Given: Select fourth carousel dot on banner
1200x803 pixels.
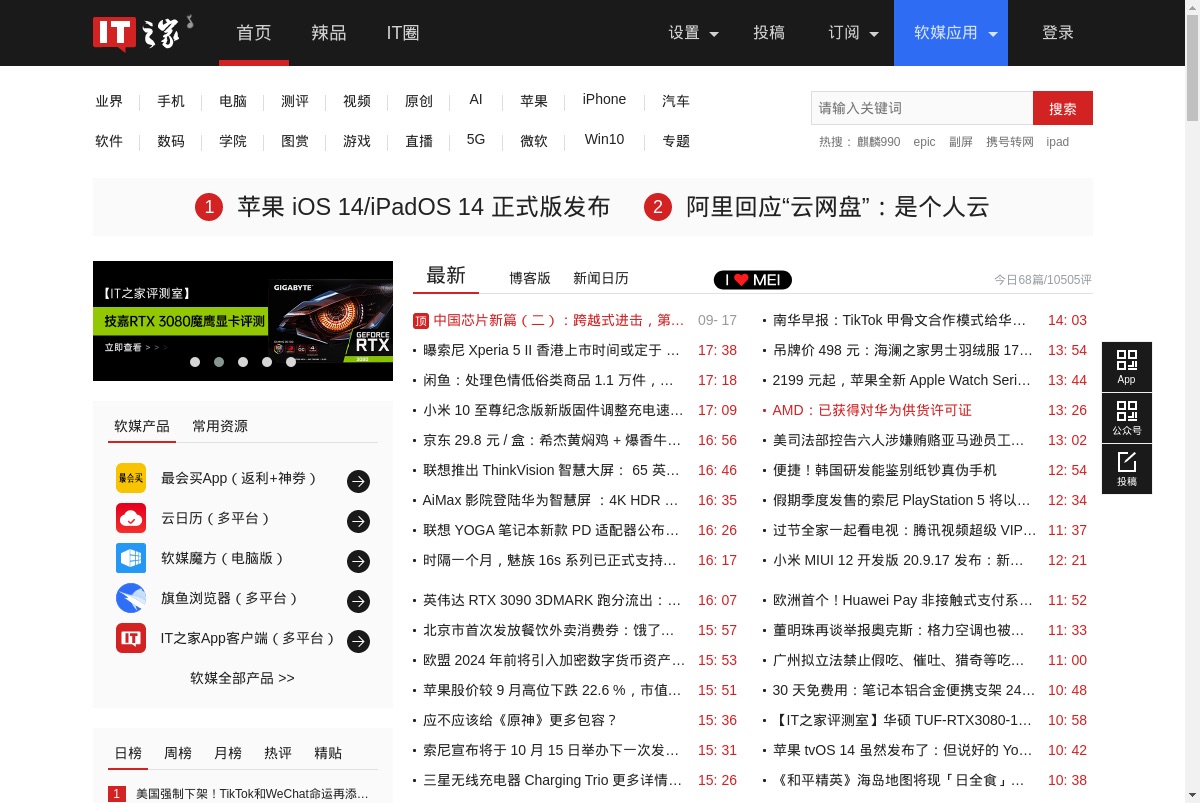Looking at the screenshot, I should (x=267, y=362).
